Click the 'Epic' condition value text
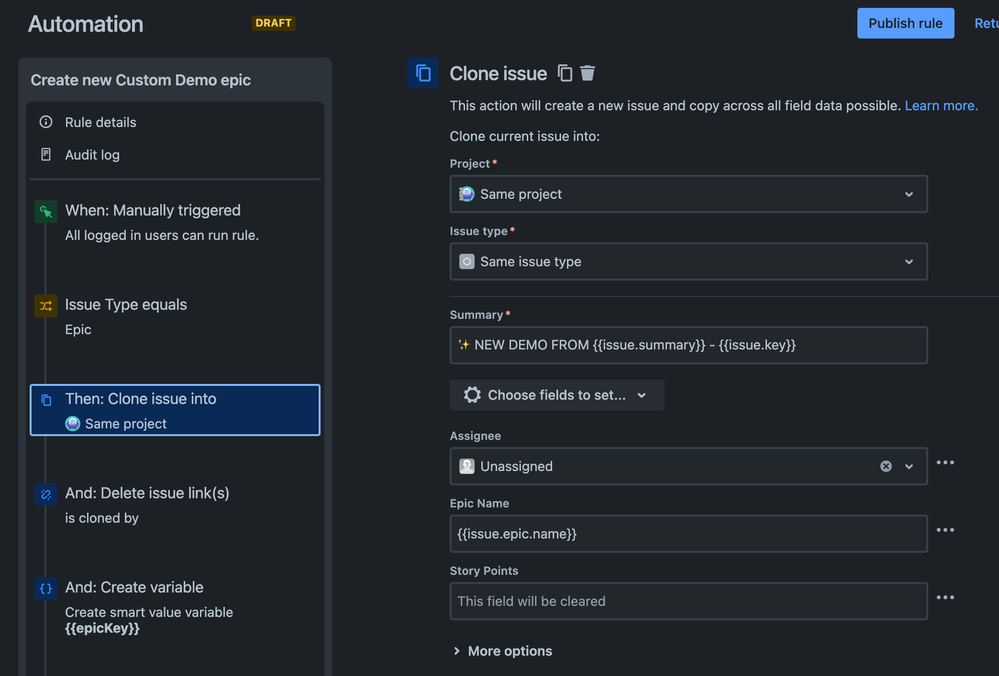 click(x=78, y=330)
